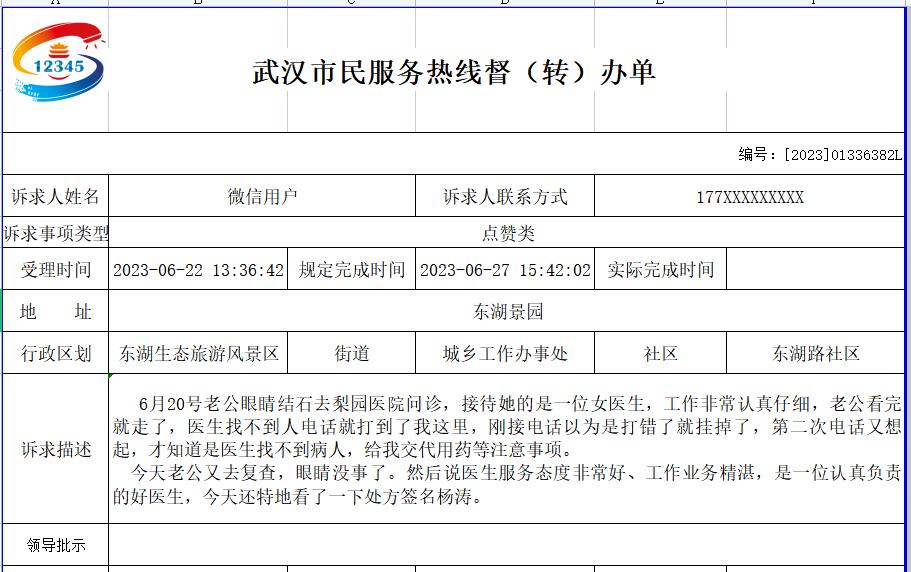The width and height of the screenshot is (911, 572).
Task: Select the 编号 [2023]01336382L cell
Action: click(820, 154)
